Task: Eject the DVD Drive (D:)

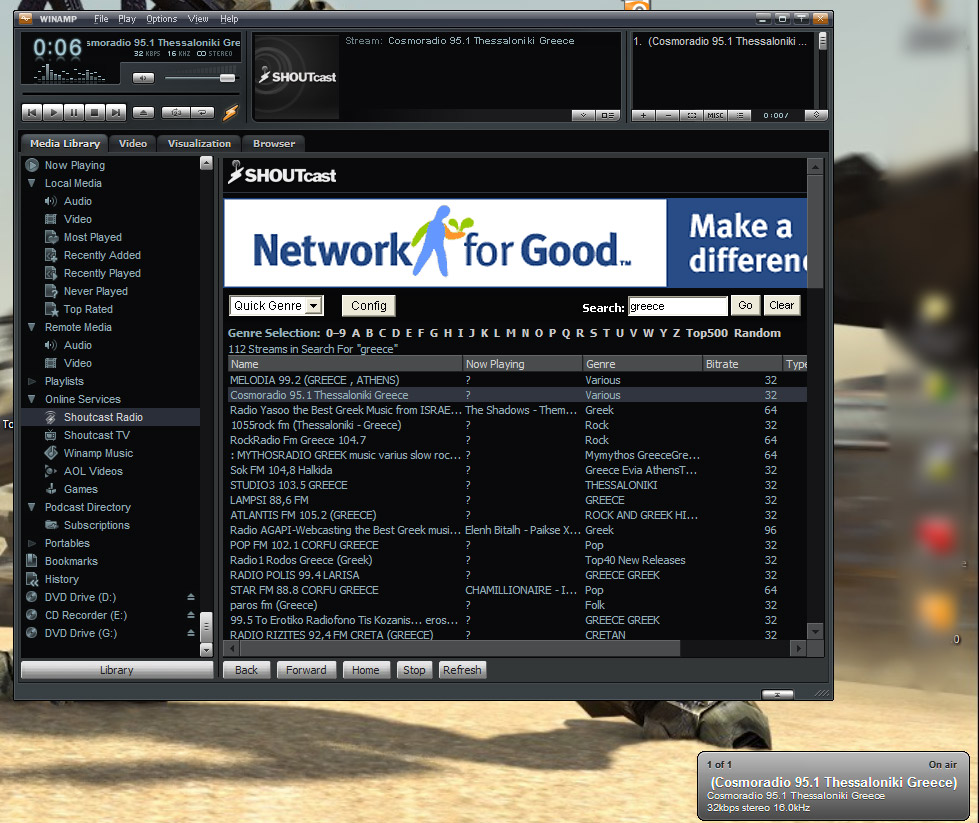Action: coord(191,597)
